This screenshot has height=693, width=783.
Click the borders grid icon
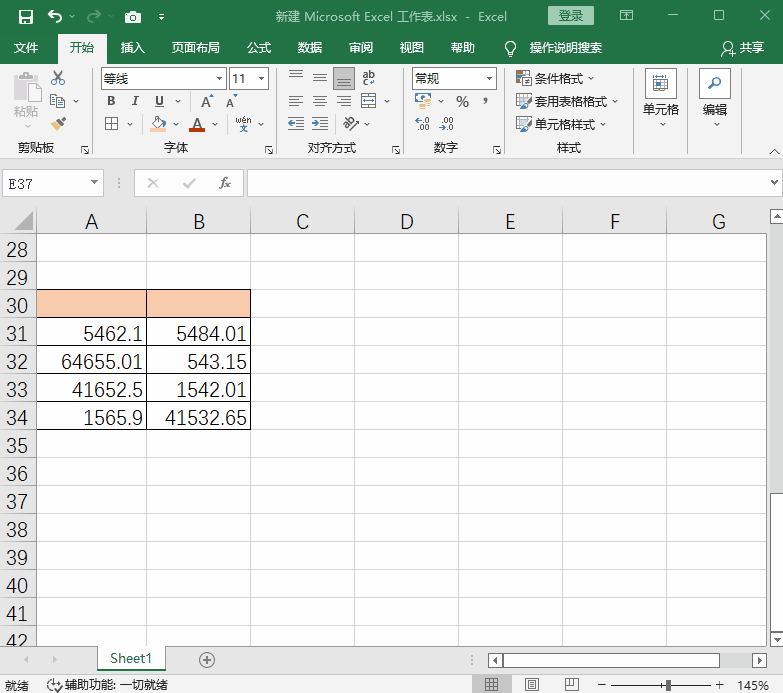pyautogui.click(x=111, y=123)
